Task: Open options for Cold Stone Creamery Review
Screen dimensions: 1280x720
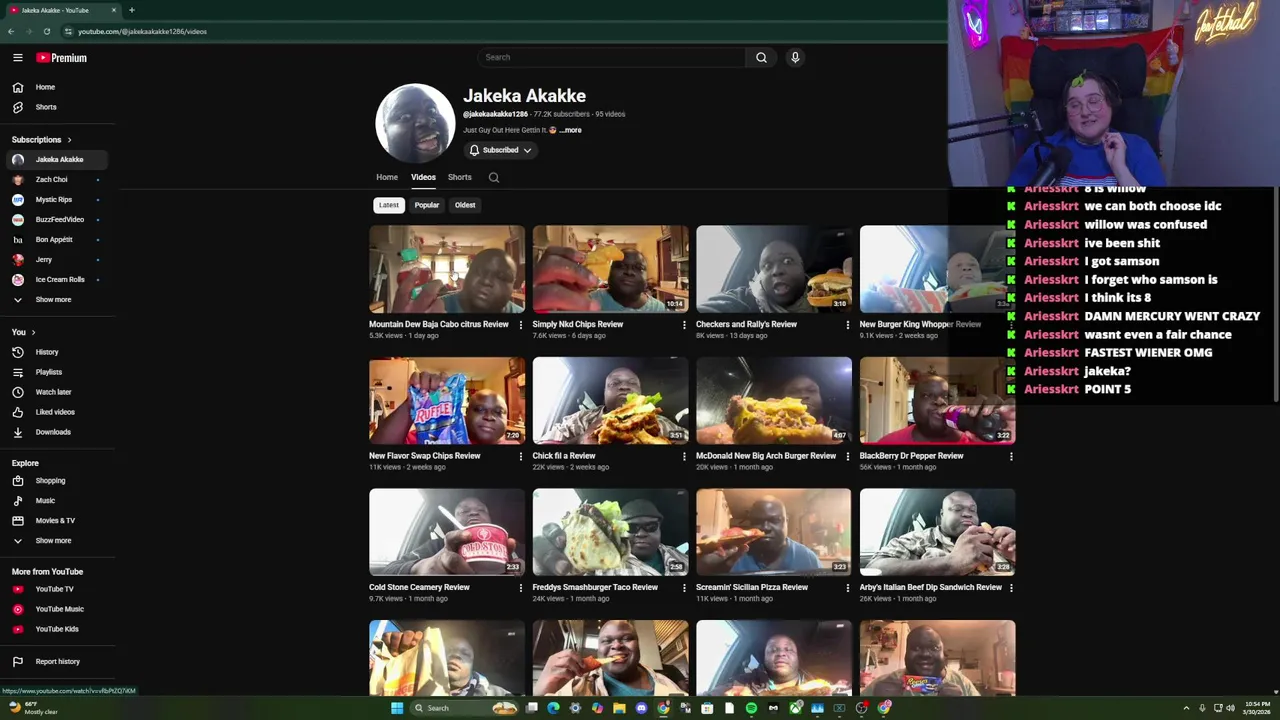Action: tap(520, 588)
